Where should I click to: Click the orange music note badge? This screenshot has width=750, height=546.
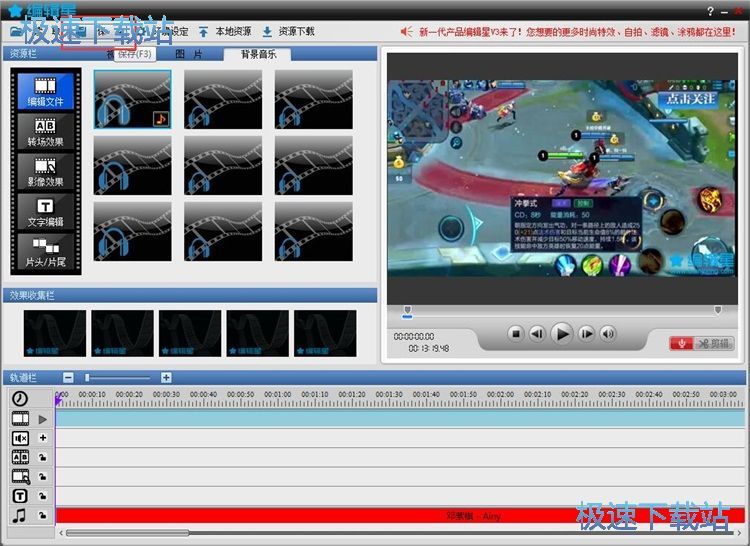tap(161, 119)
